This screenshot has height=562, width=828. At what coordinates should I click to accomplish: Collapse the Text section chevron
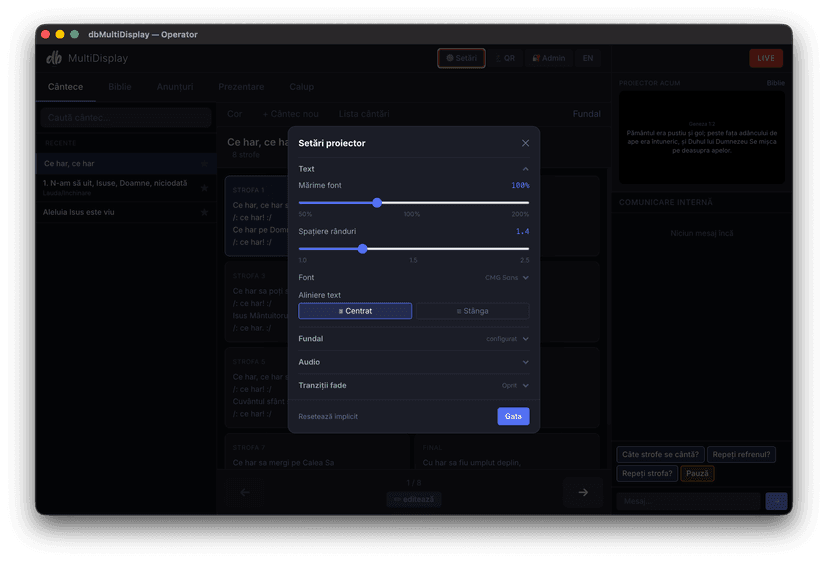pos(525,169)
